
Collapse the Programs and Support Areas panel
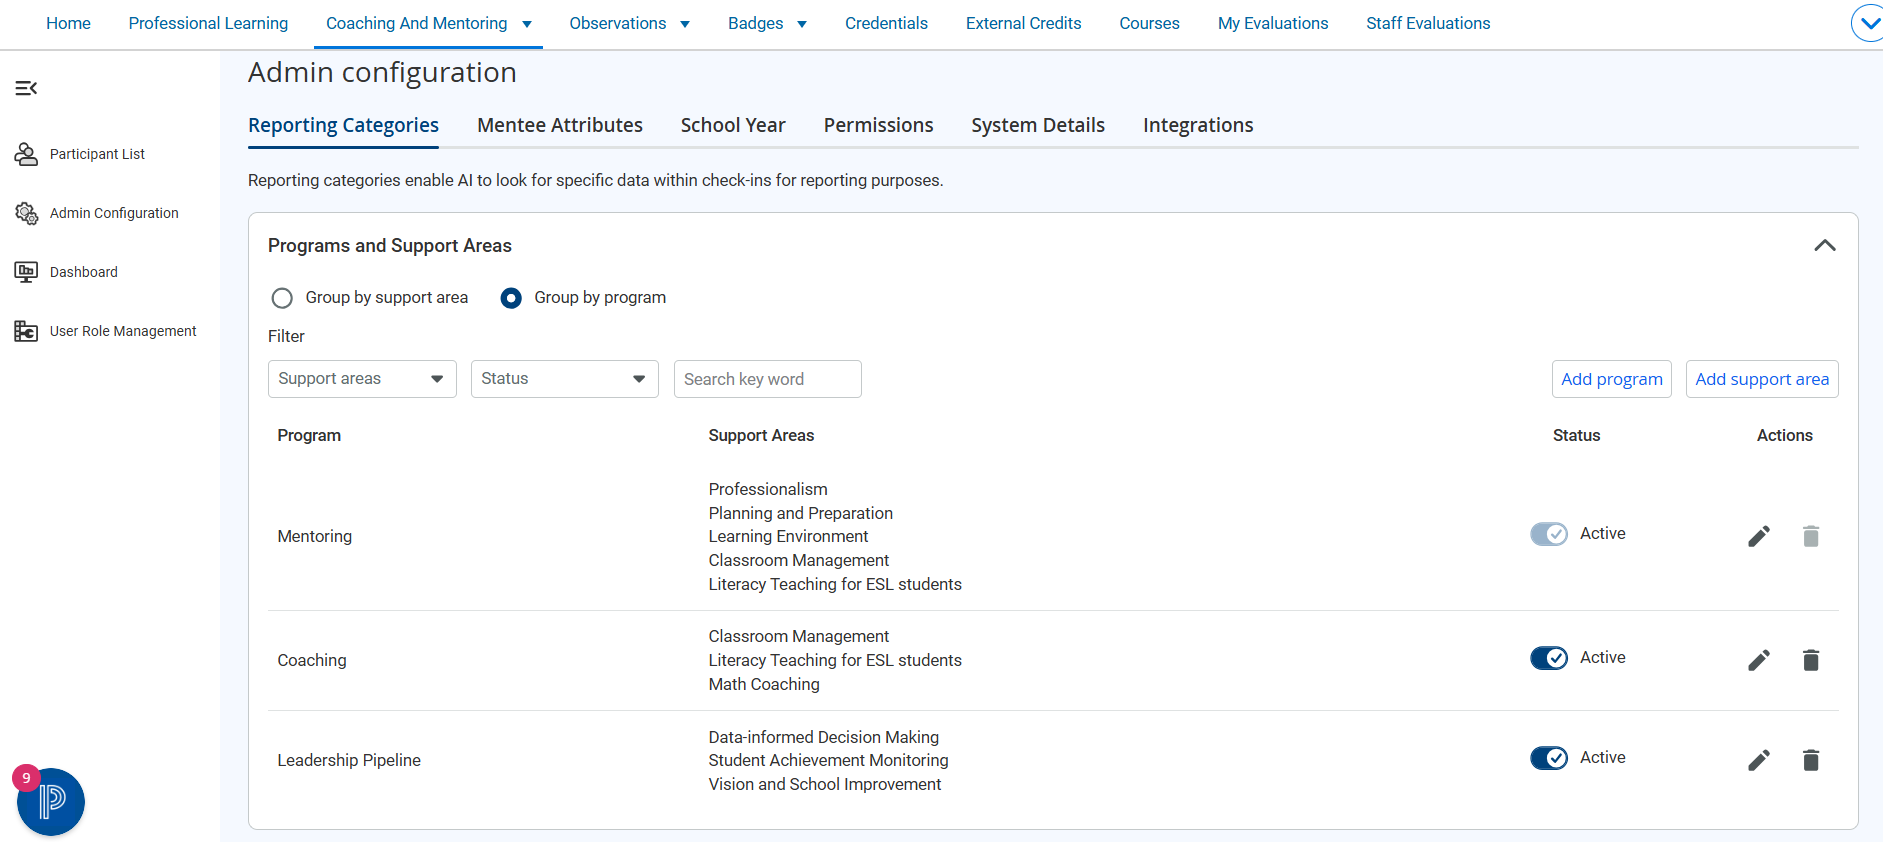point(1825,246)
